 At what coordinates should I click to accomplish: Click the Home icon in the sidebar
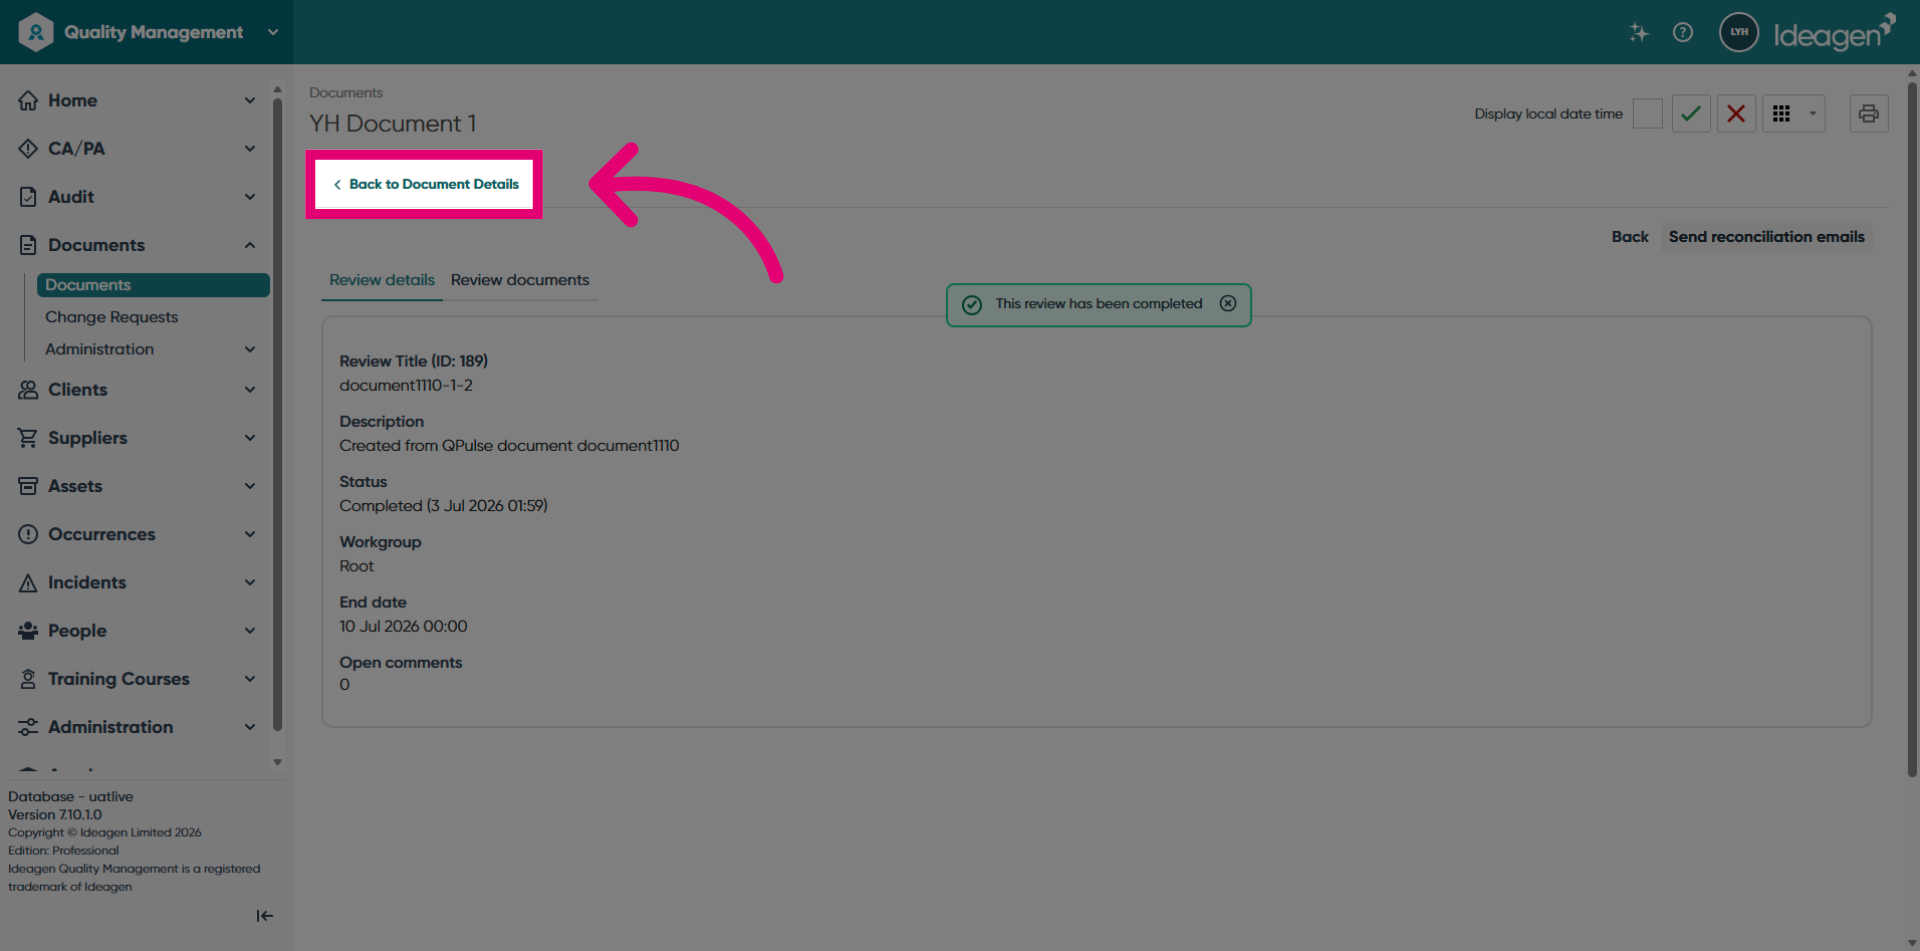(x=28, y=100)
